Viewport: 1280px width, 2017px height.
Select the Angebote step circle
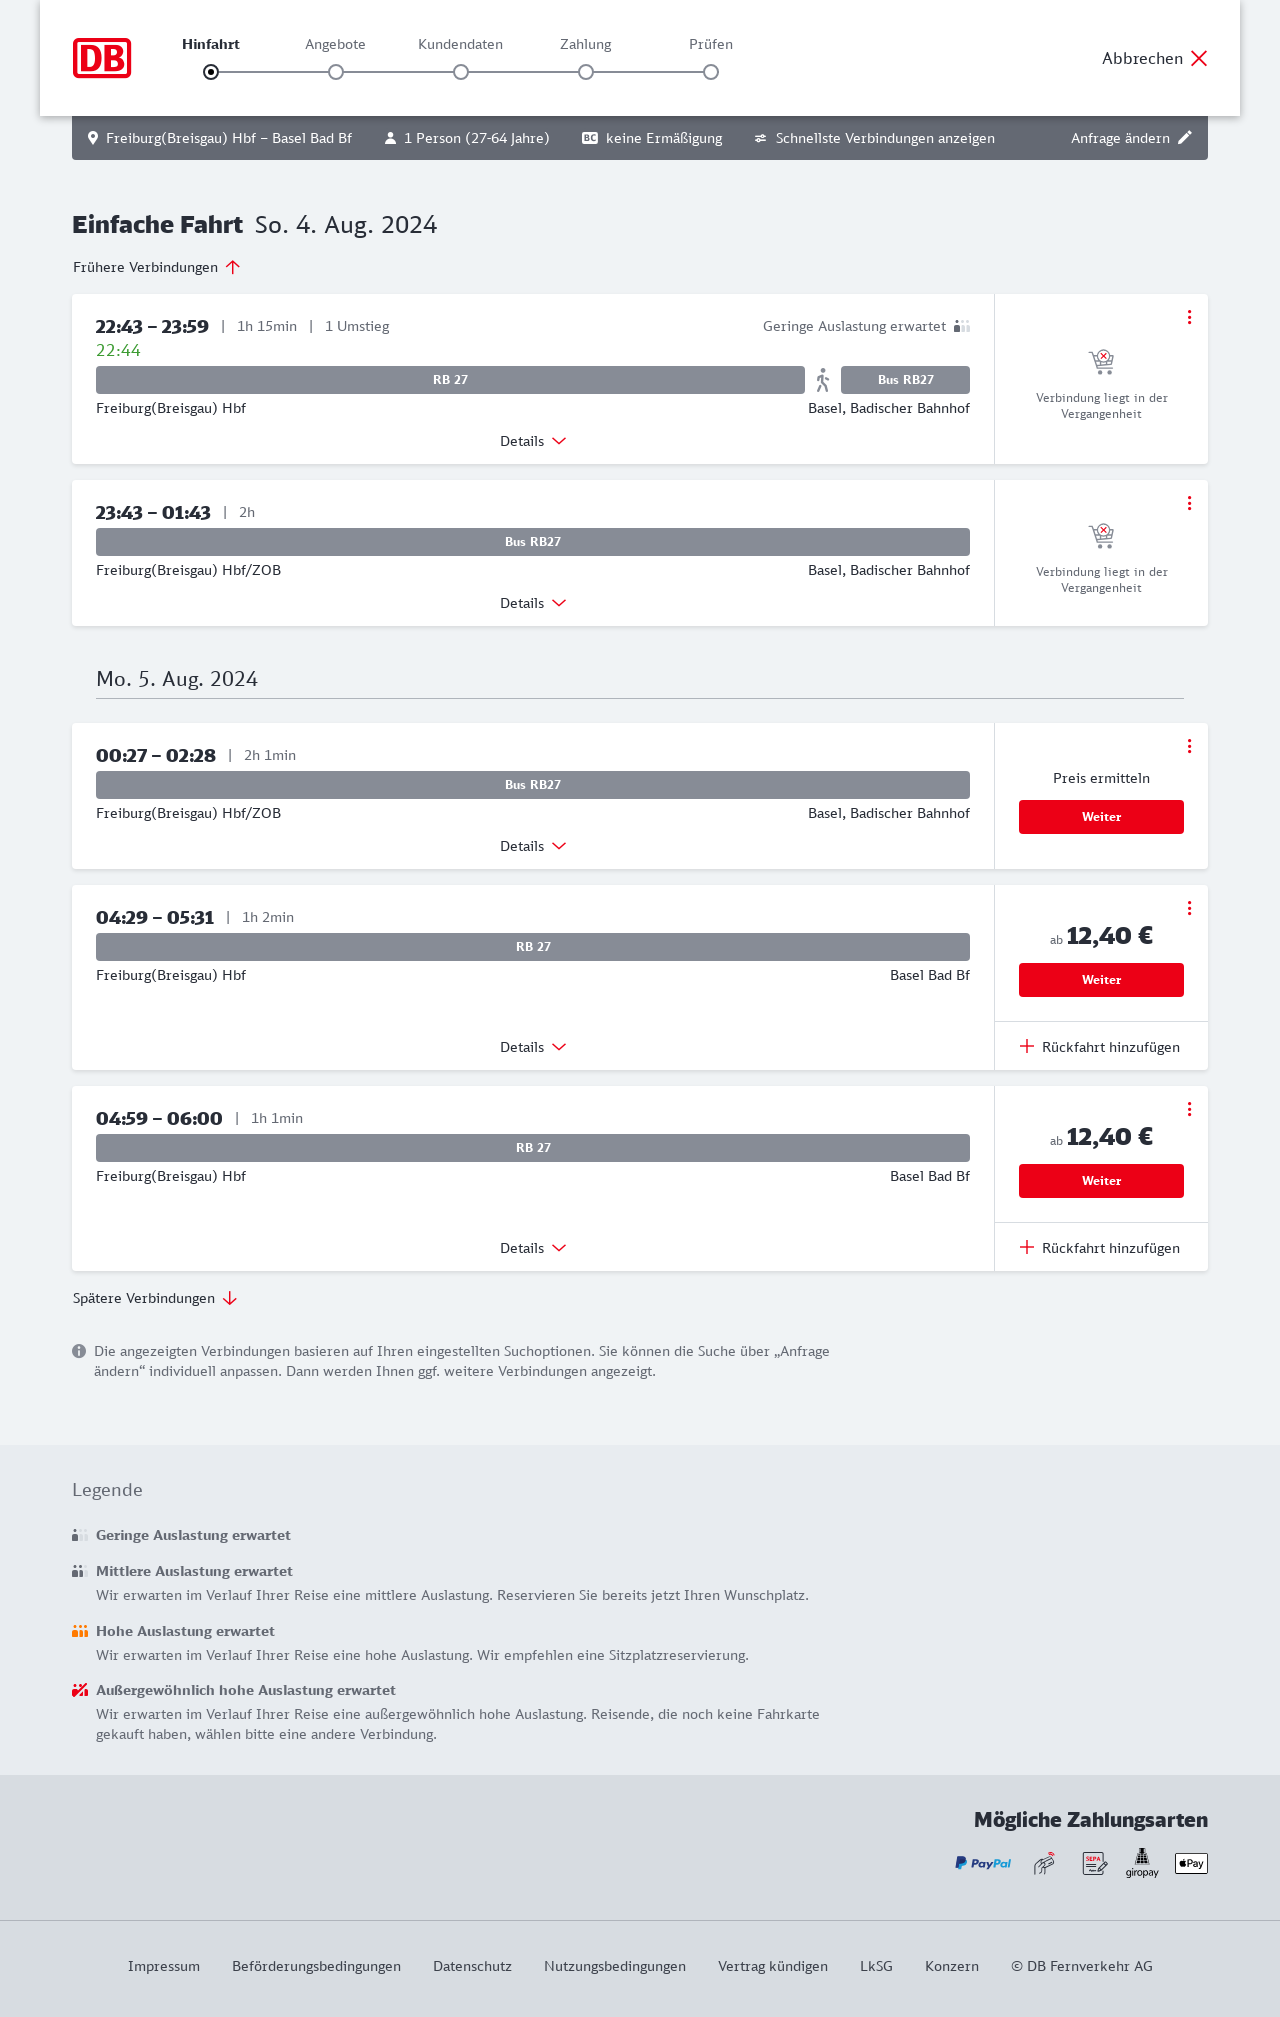336,72
